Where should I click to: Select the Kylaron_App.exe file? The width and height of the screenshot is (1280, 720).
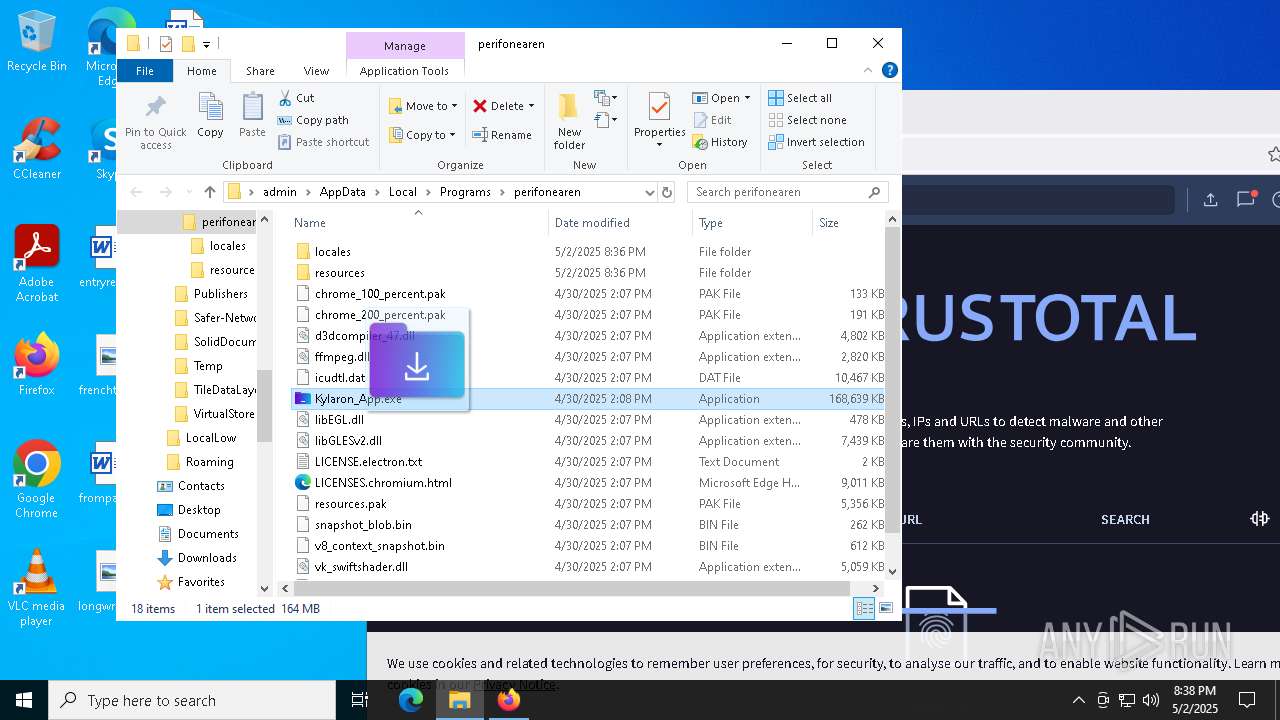588,399
